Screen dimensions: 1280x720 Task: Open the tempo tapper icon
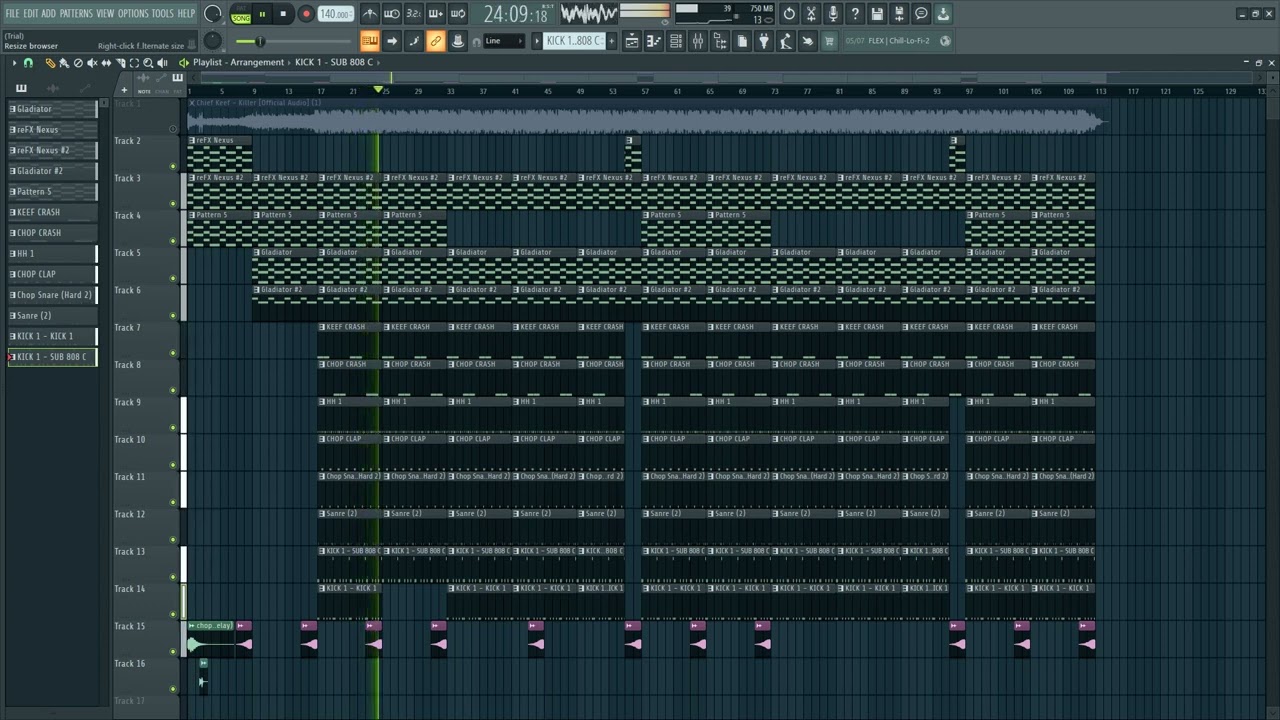(786, 41)
